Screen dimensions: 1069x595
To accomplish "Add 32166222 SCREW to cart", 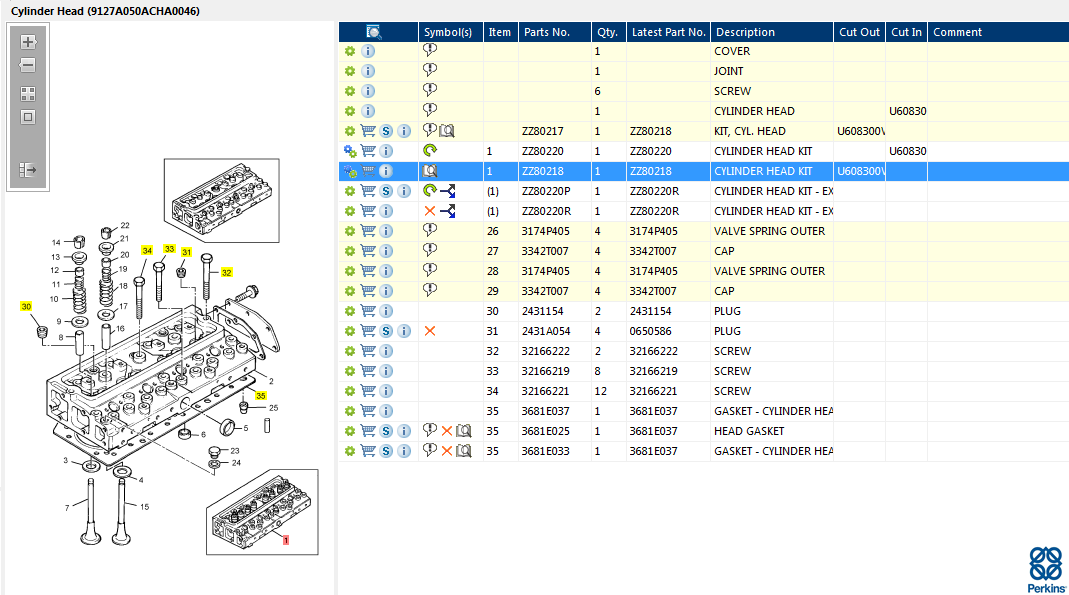I will [x=368, y=351].
